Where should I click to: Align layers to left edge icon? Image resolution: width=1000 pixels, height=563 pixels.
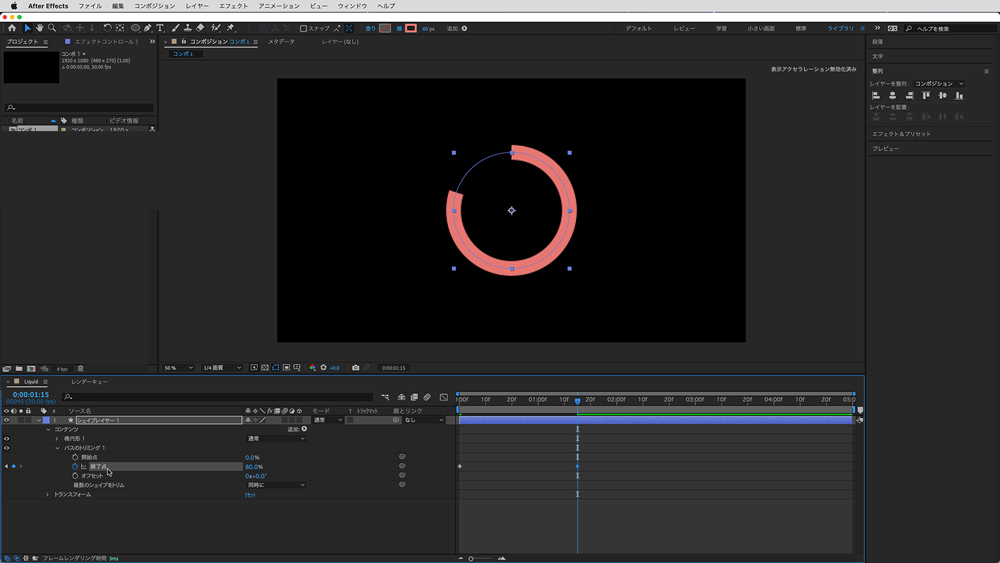876,96
